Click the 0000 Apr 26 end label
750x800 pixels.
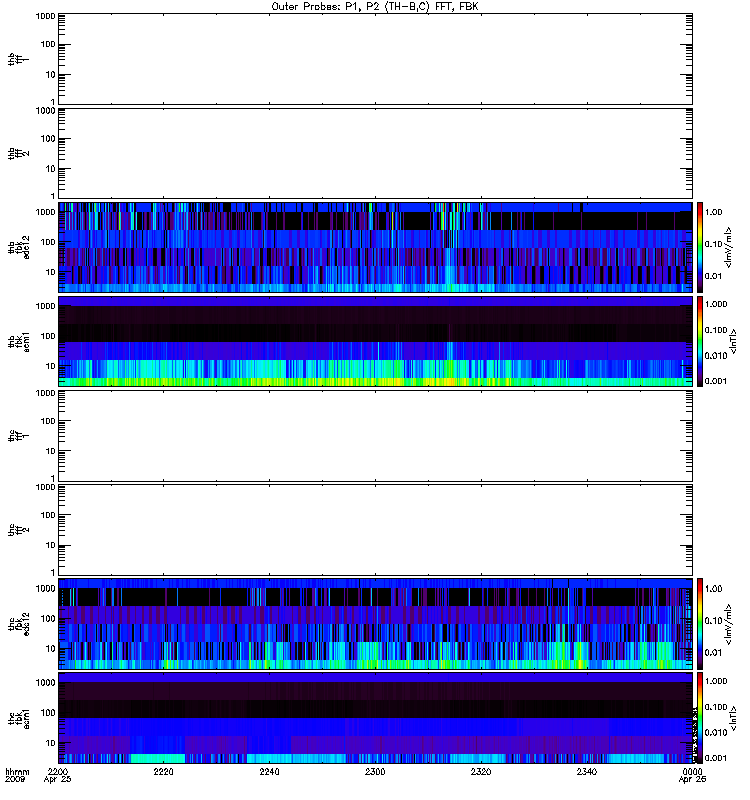pyautogui.click(x=692, y=775)
